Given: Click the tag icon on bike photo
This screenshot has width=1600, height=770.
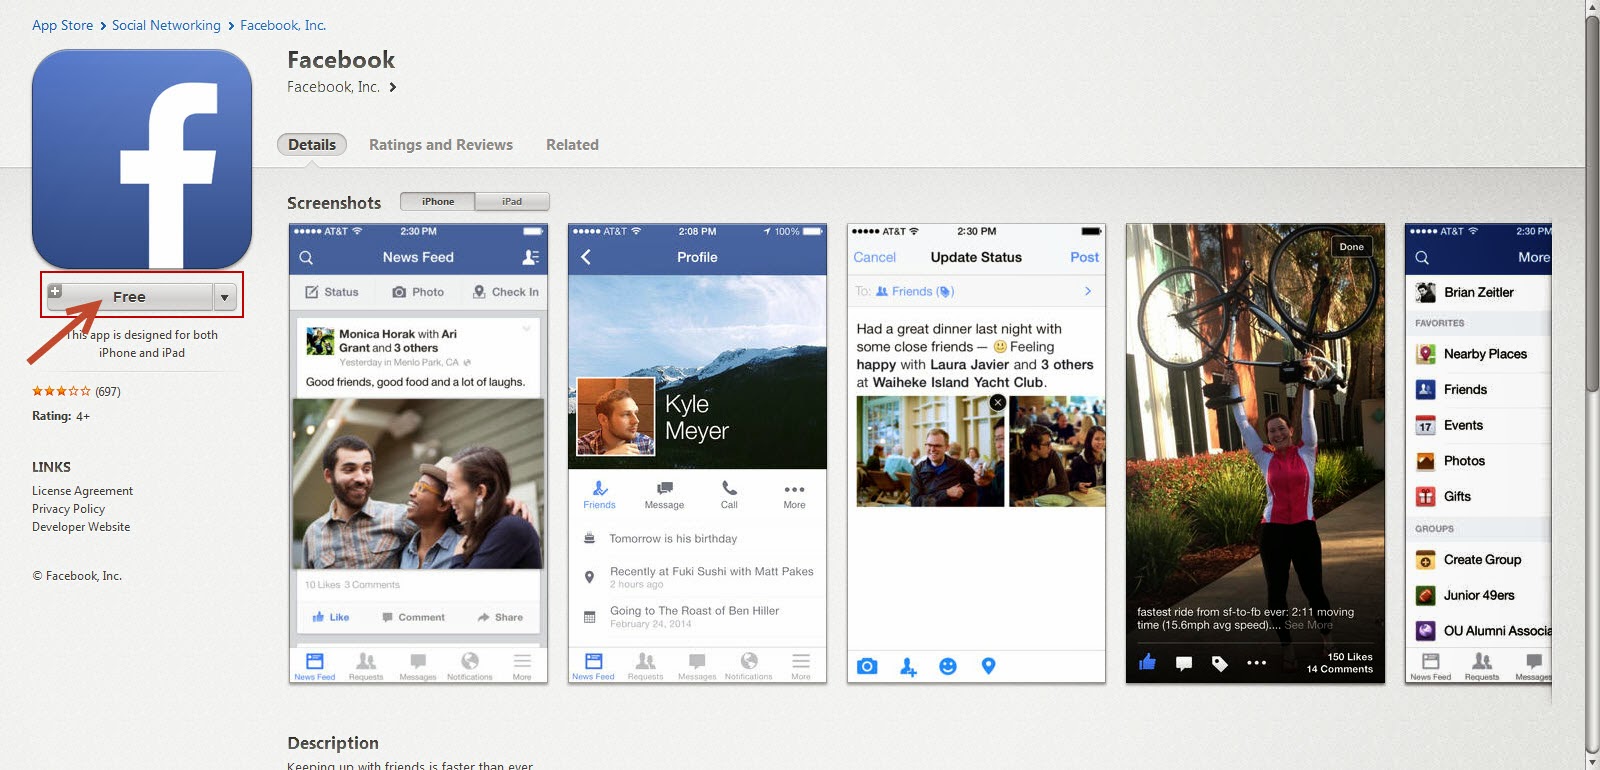Looking at the screenshot, I should pos(1220,663).
